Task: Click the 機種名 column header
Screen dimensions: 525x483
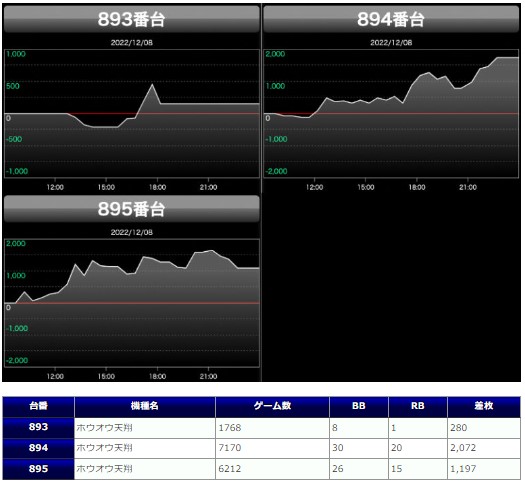Action: 145,406
